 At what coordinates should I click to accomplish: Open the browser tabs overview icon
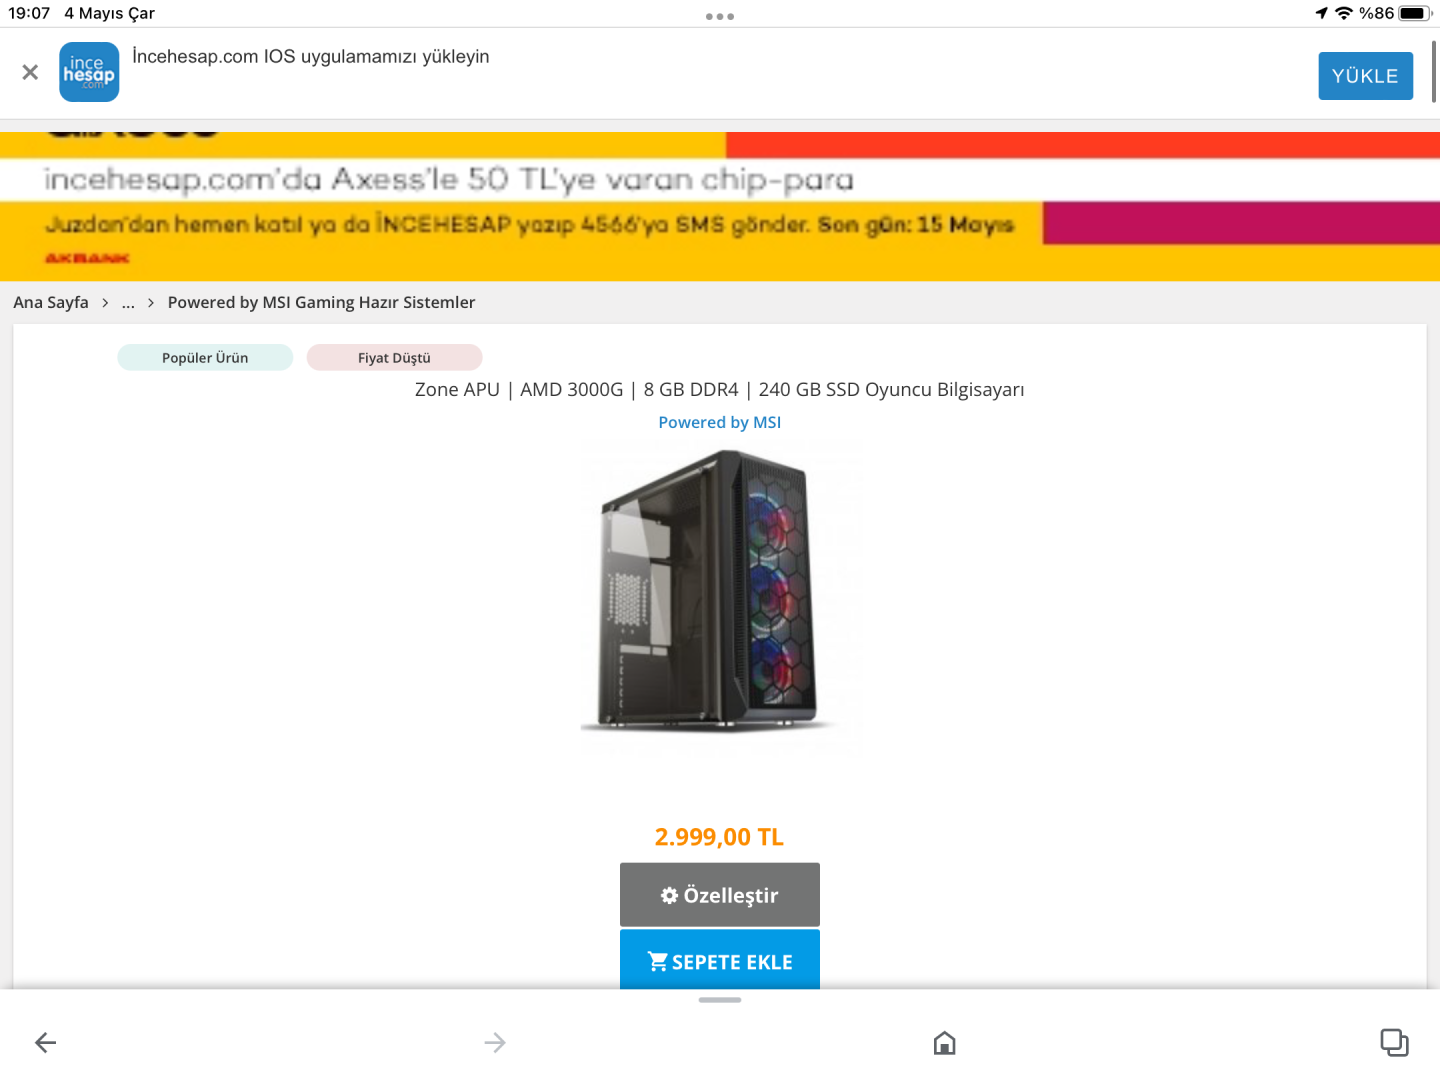[1394, 1042]
